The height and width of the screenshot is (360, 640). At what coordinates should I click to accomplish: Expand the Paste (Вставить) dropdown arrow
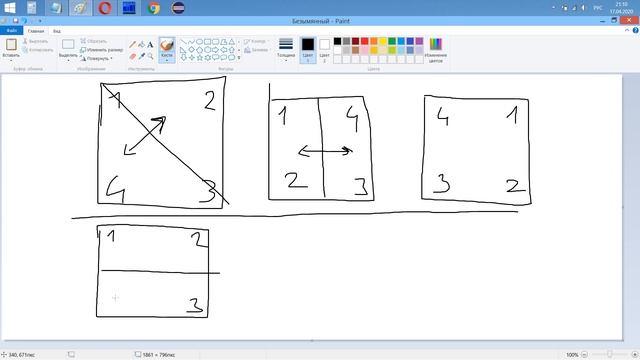pos(11,60)
